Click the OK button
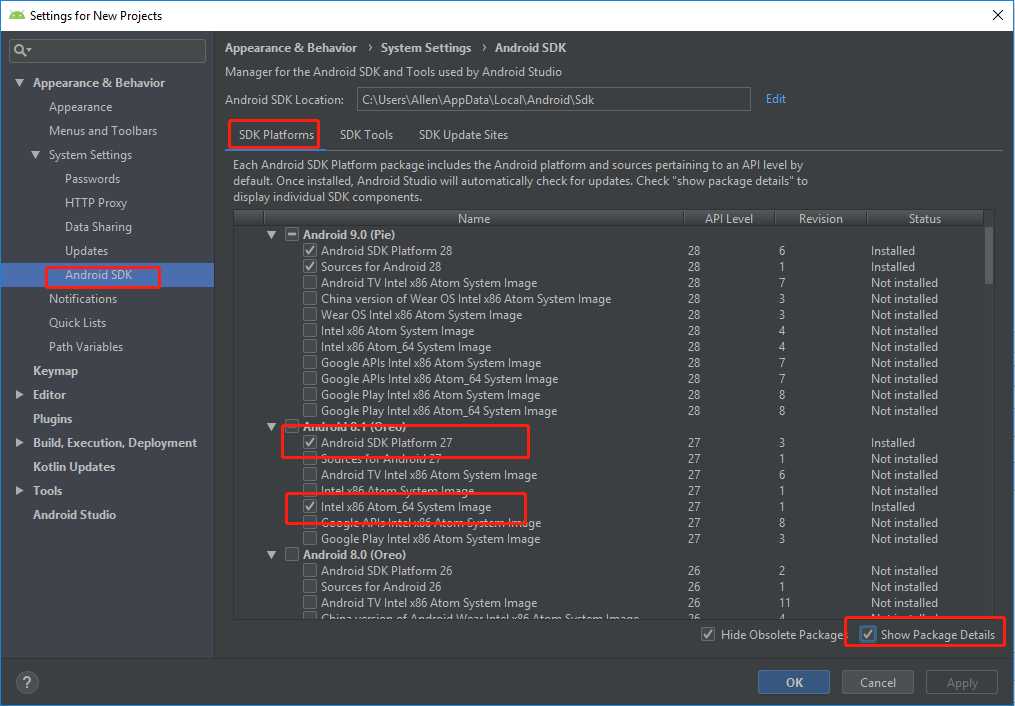The width and height of the screenshot is (1015, 706). click(x=794, y=682)
